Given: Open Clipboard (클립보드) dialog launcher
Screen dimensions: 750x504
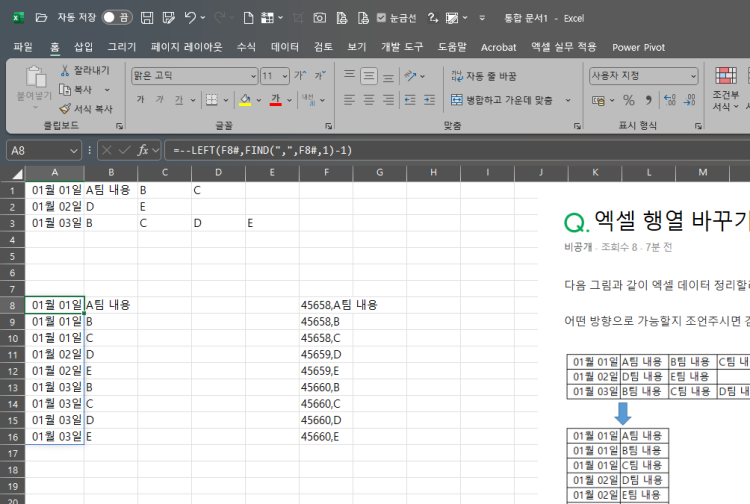Looking at the screenshot, I should (x=120, y=126).
